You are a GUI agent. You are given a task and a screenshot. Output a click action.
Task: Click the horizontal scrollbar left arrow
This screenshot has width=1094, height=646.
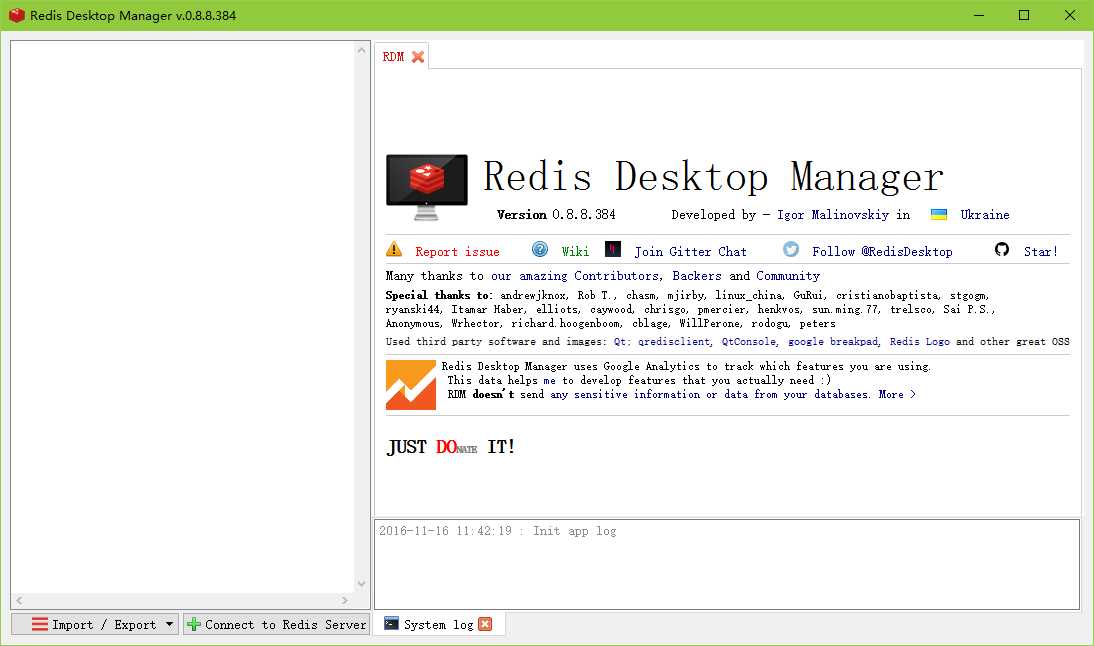pyautogui.click(x=19, y=600)
